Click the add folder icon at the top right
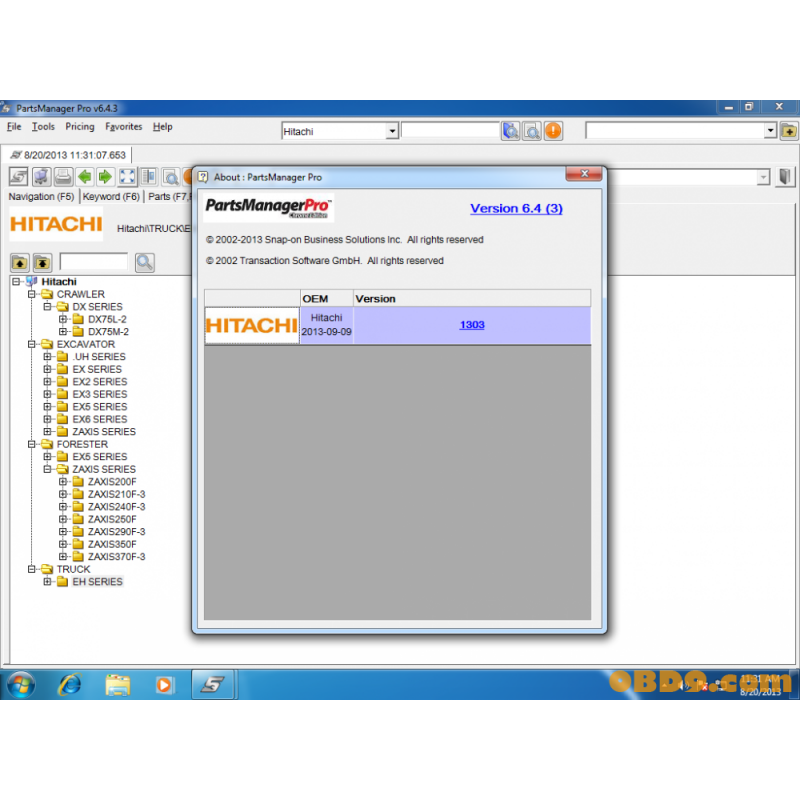Image resolution: width=800 pixels, height=800 pixels. tap(789, 131)
